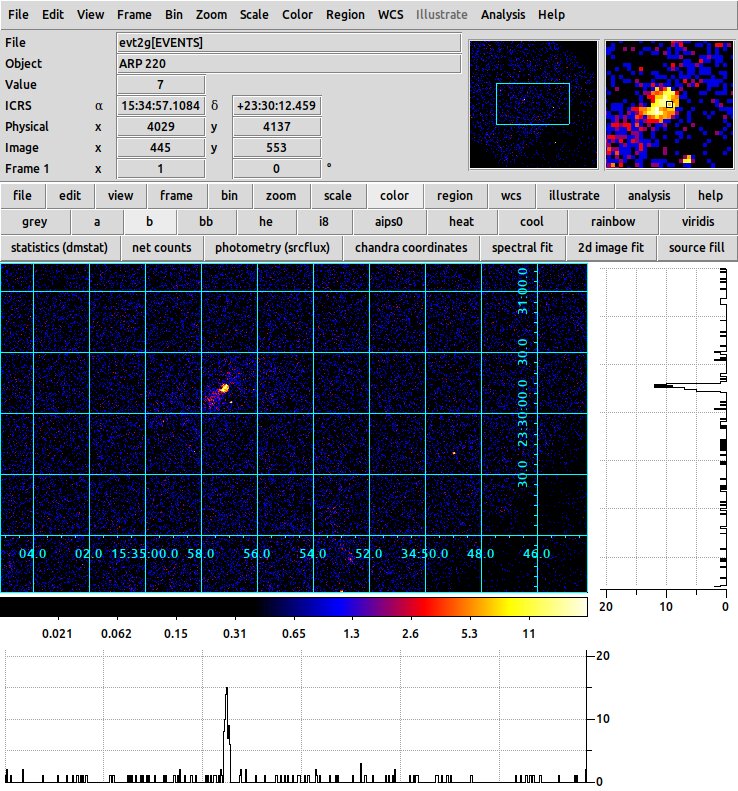
Task: Apply the heat colormap
Action: pyautogui.click(x=461, y=222)
